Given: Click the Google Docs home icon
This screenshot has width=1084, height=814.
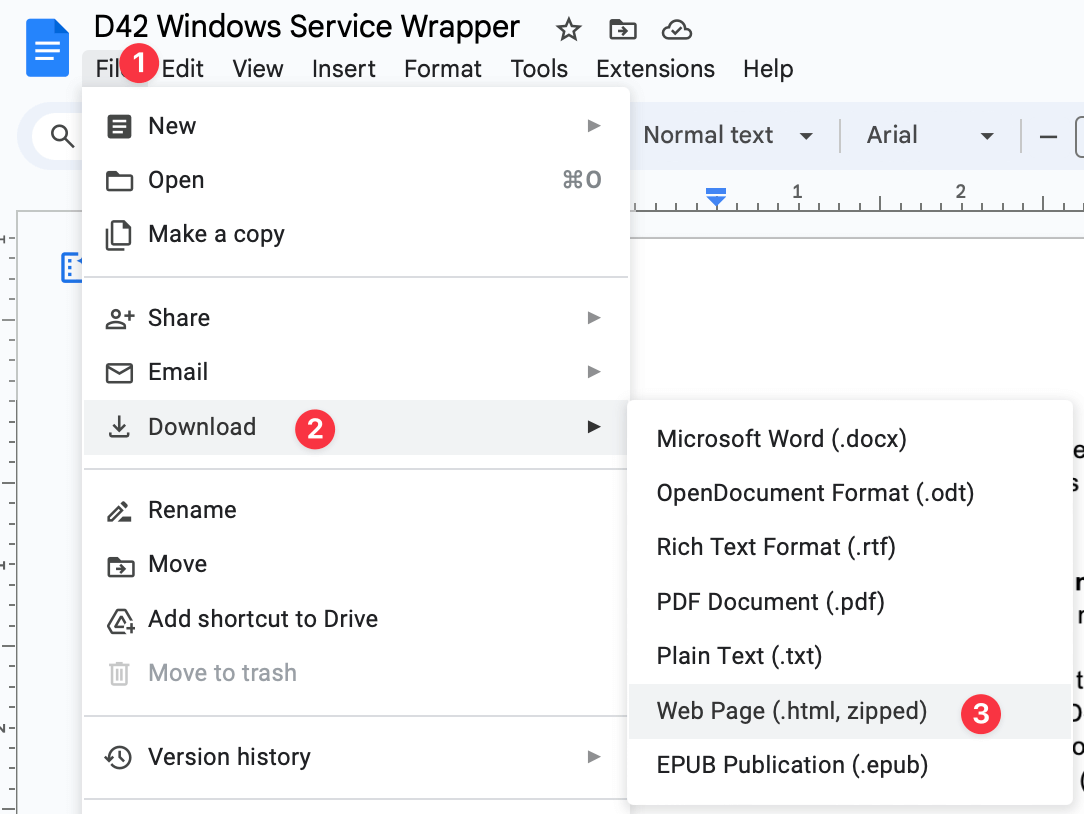Looking at the screenshot, I should pos(47,47).
